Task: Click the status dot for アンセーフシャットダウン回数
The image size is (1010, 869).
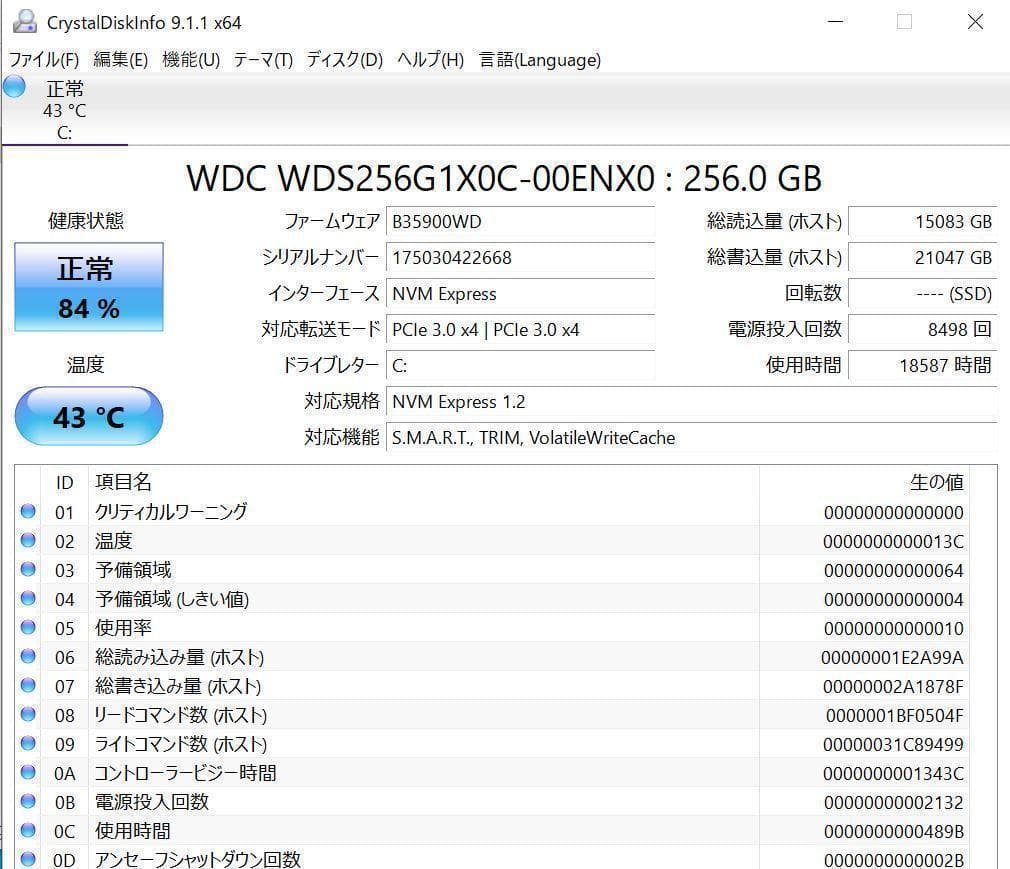Action: 28,859
